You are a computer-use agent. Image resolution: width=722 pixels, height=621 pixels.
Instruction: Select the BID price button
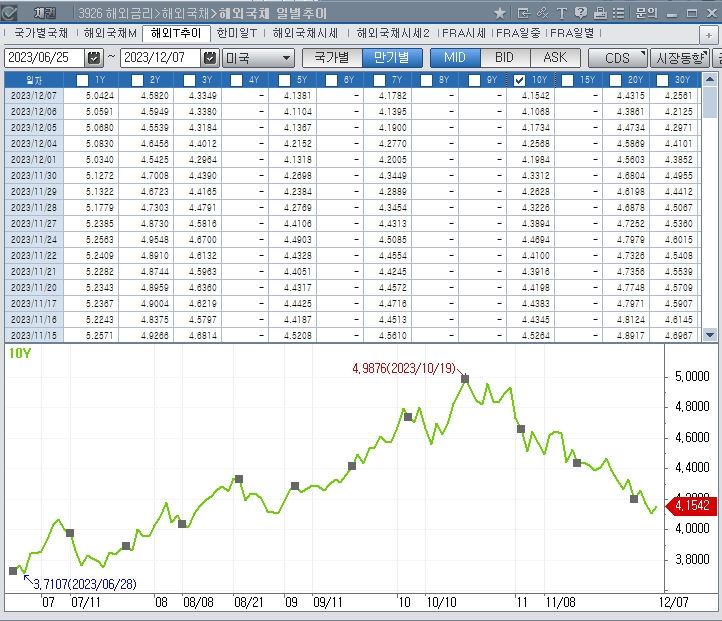pyautogui.click(x=504, y=57)
